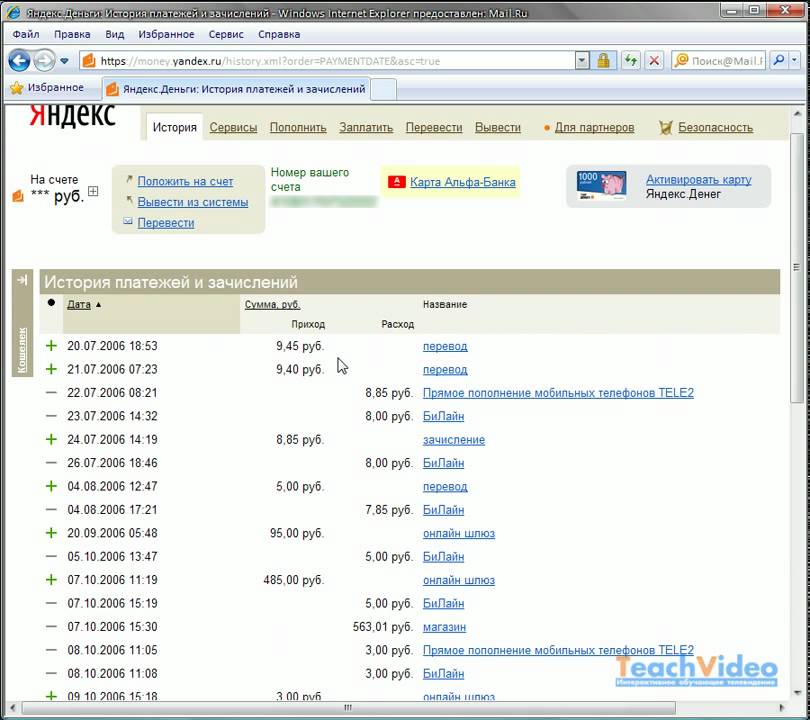Open the Активировать карту link
This screenshot has width=810, height=720.
pos(699,180)
